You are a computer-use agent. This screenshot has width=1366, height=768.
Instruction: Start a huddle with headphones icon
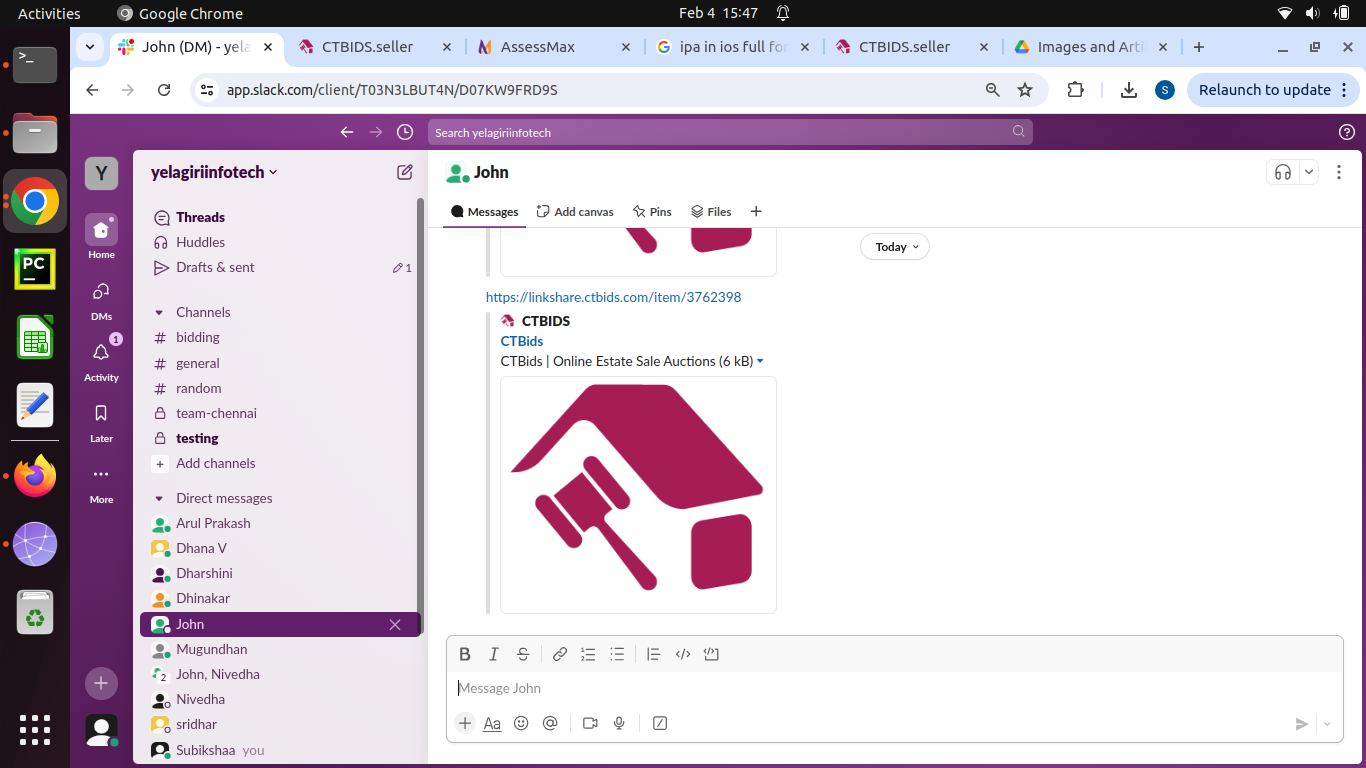pos(1282,172)
